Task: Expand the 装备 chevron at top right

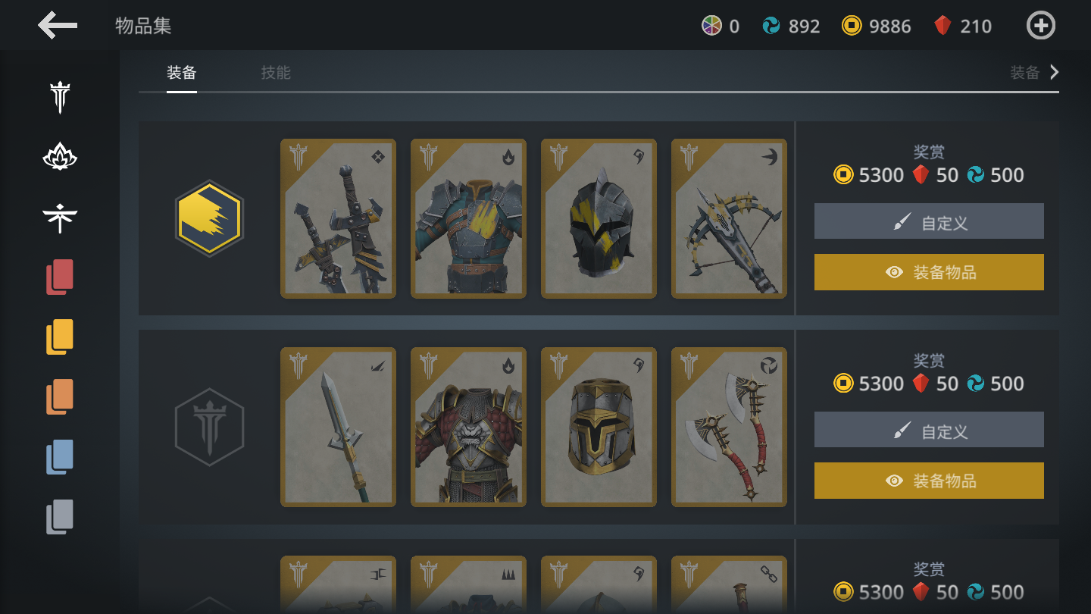Action: click(1035, 72)
